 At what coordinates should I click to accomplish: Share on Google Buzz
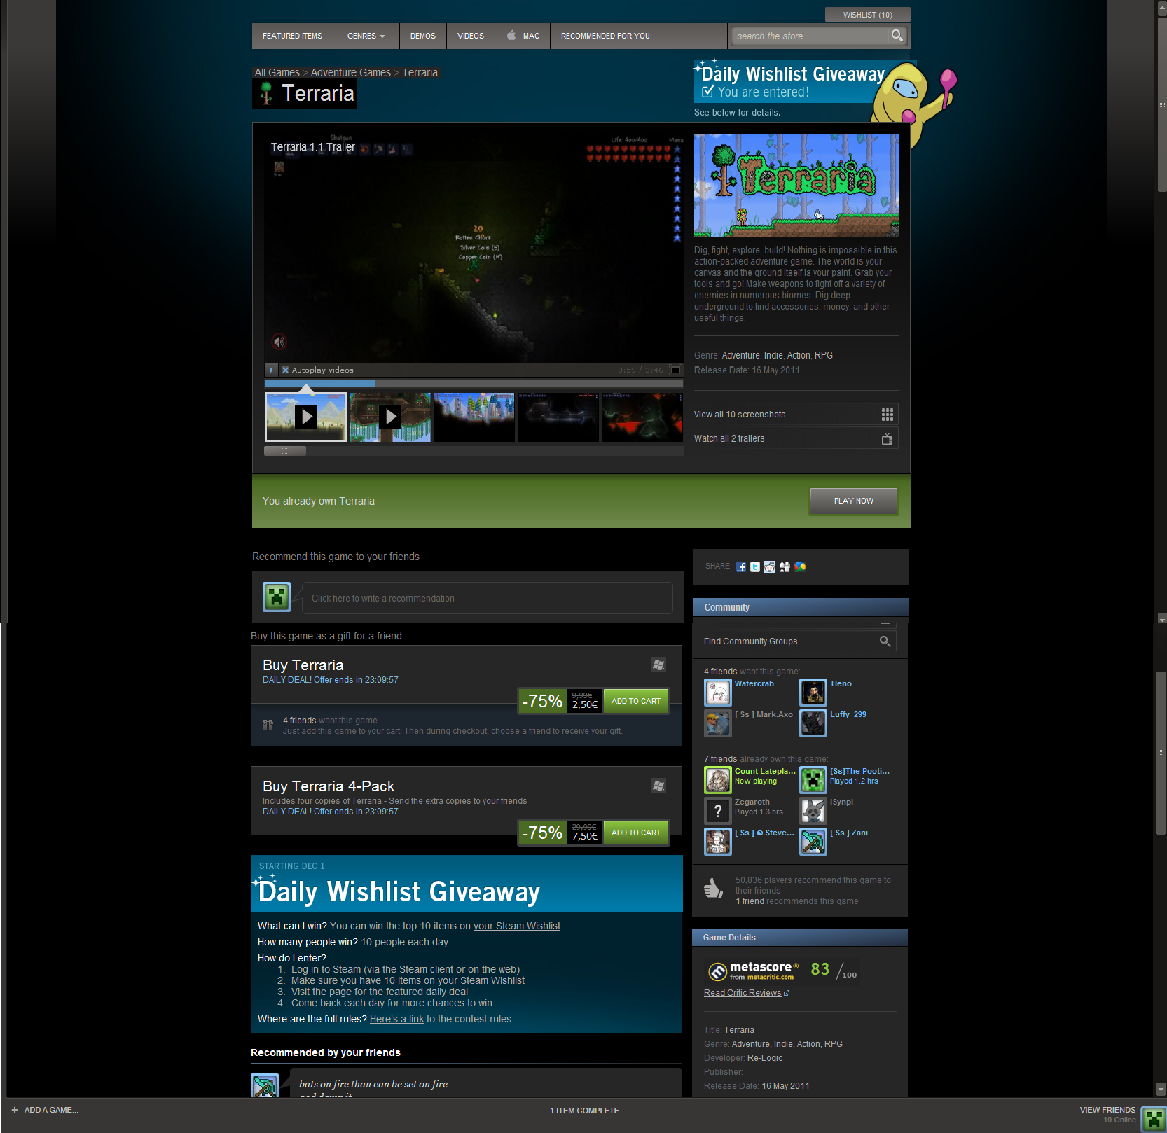tap(800, 566)
